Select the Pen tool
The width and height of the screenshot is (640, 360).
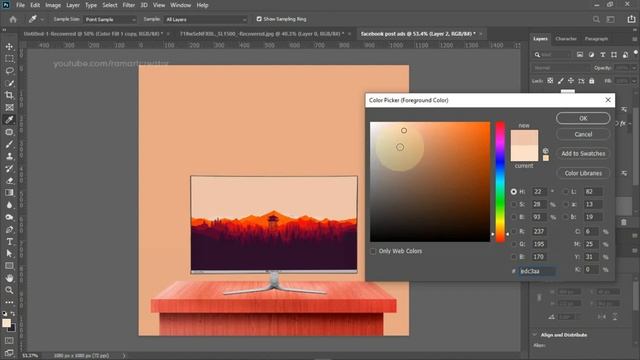[9, 229]
